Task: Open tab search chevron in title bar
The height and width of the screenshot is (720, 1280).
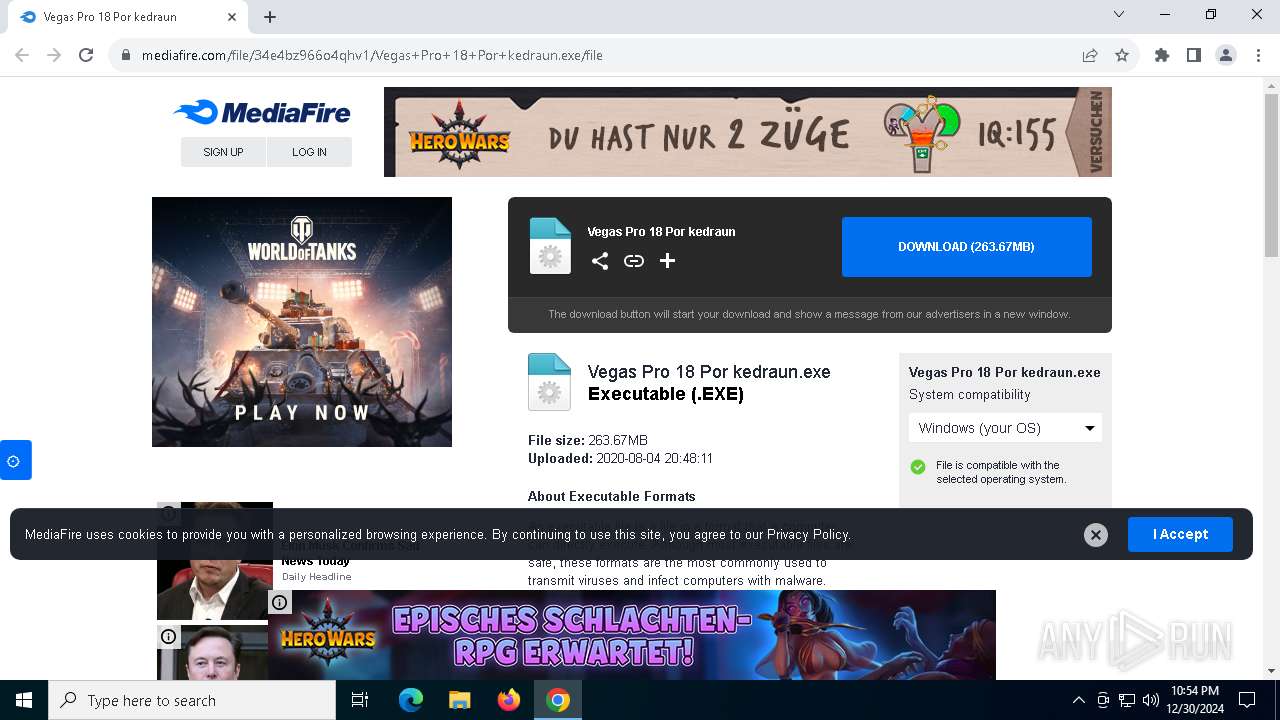Action: 1119,14
